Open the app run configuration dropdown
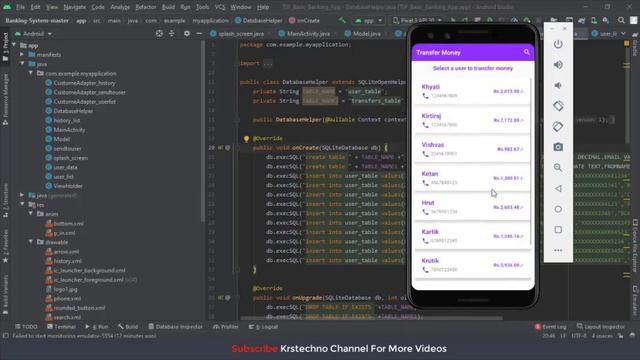 pos(369,20)
